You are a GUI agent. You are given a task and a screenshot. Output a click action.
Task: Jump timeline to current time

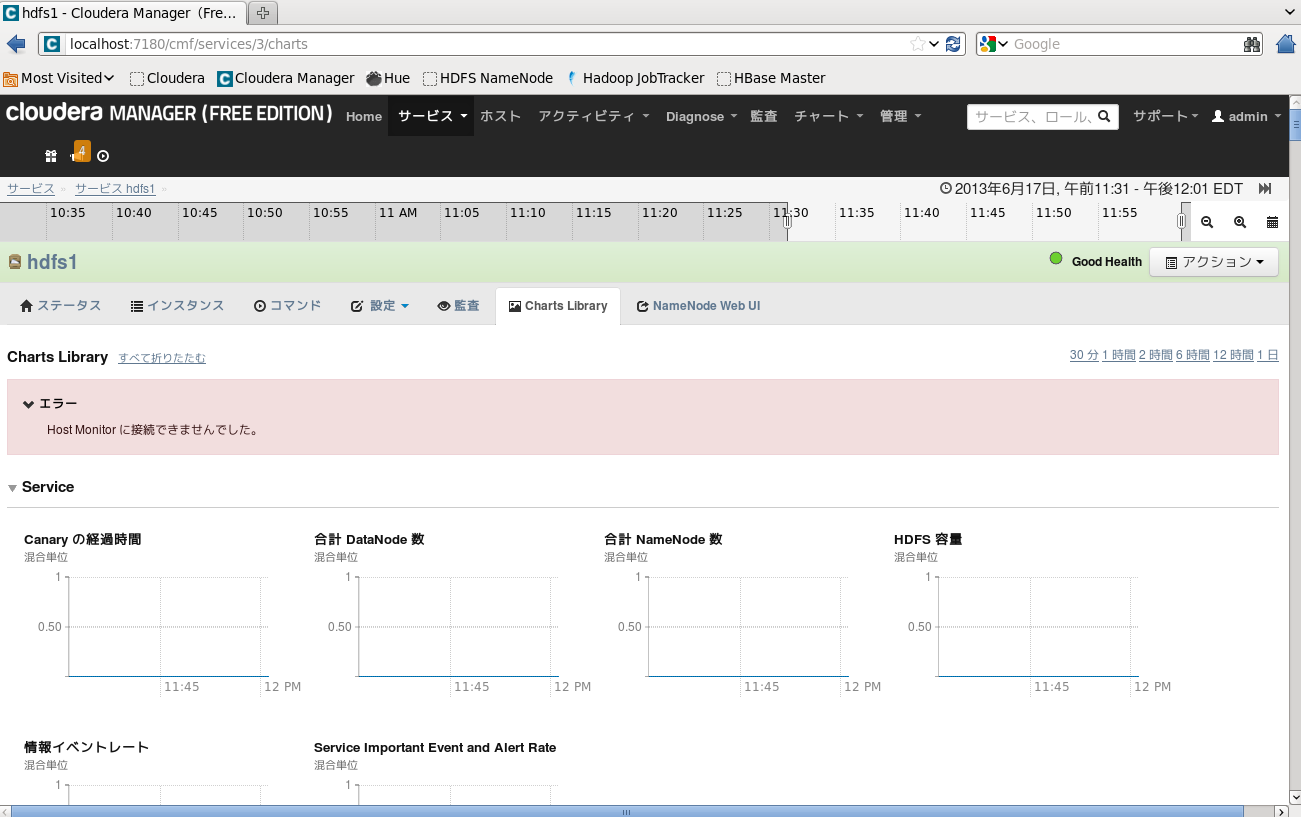1265,188
